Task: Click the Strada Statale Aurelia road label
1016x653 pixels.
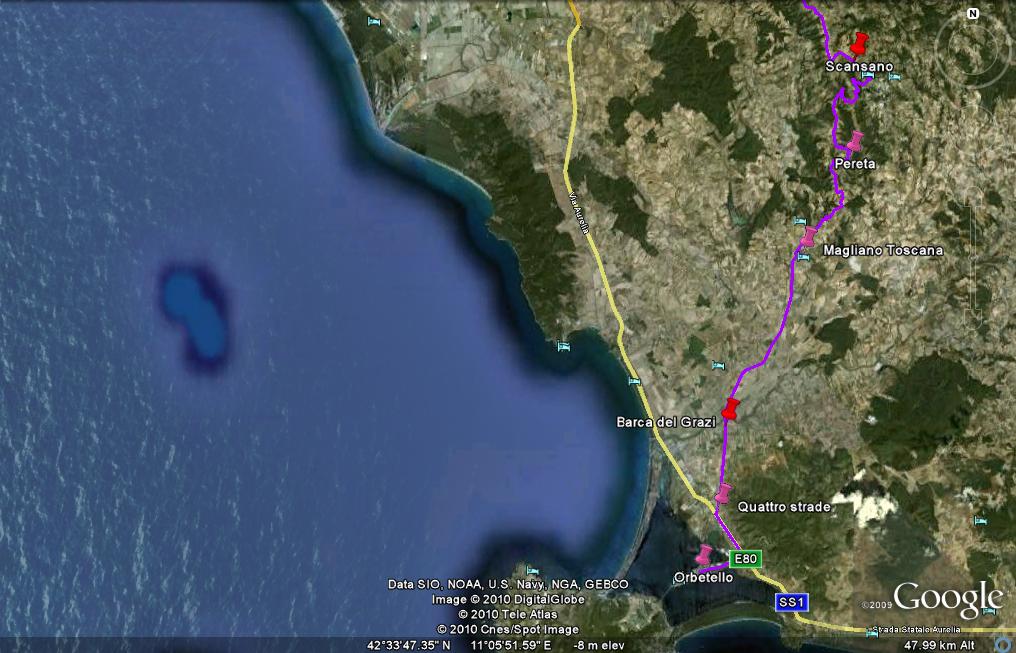Action: pos(915,629)
